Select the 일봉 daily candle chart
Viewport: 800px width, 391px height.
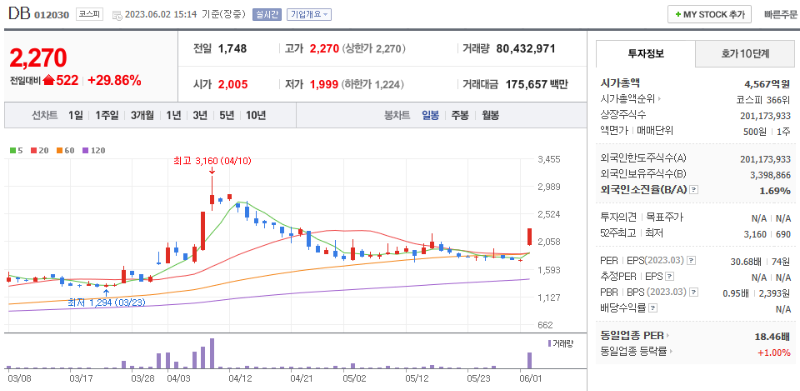point(430,115)
